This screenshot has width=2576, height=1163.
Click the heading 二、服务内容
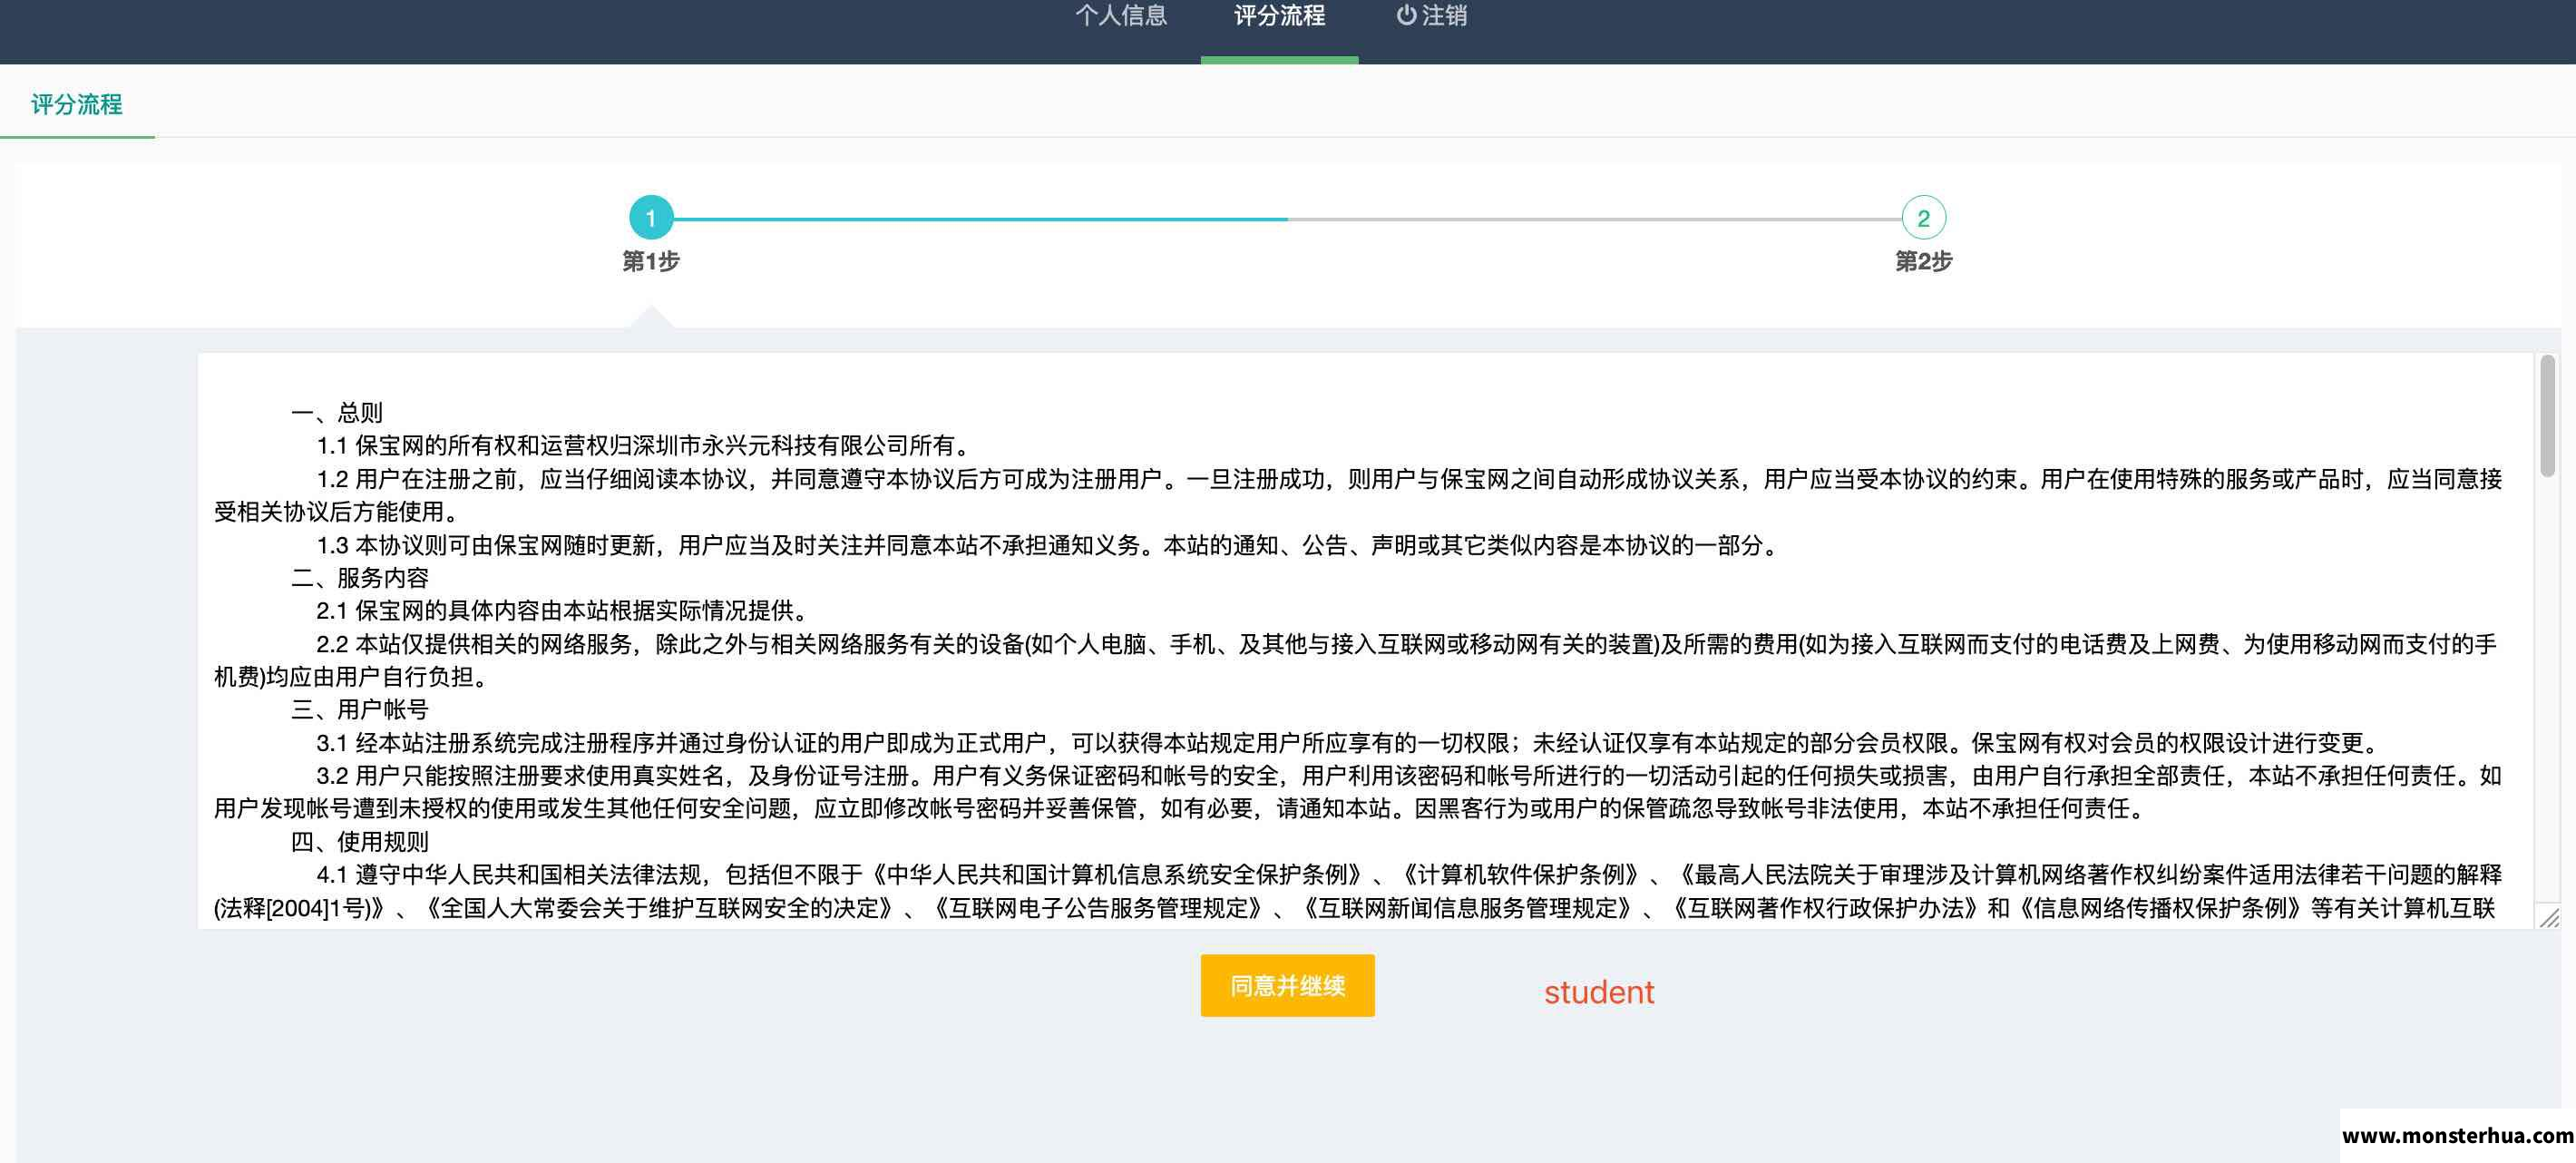(360, 578)
